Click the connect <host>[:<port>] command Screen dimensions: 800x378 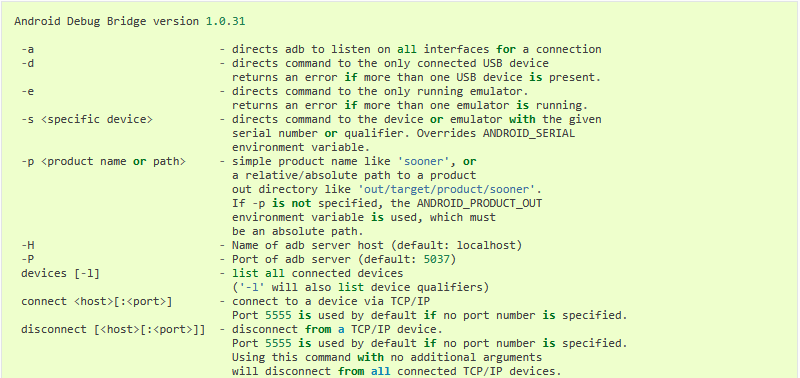point(97,301)
